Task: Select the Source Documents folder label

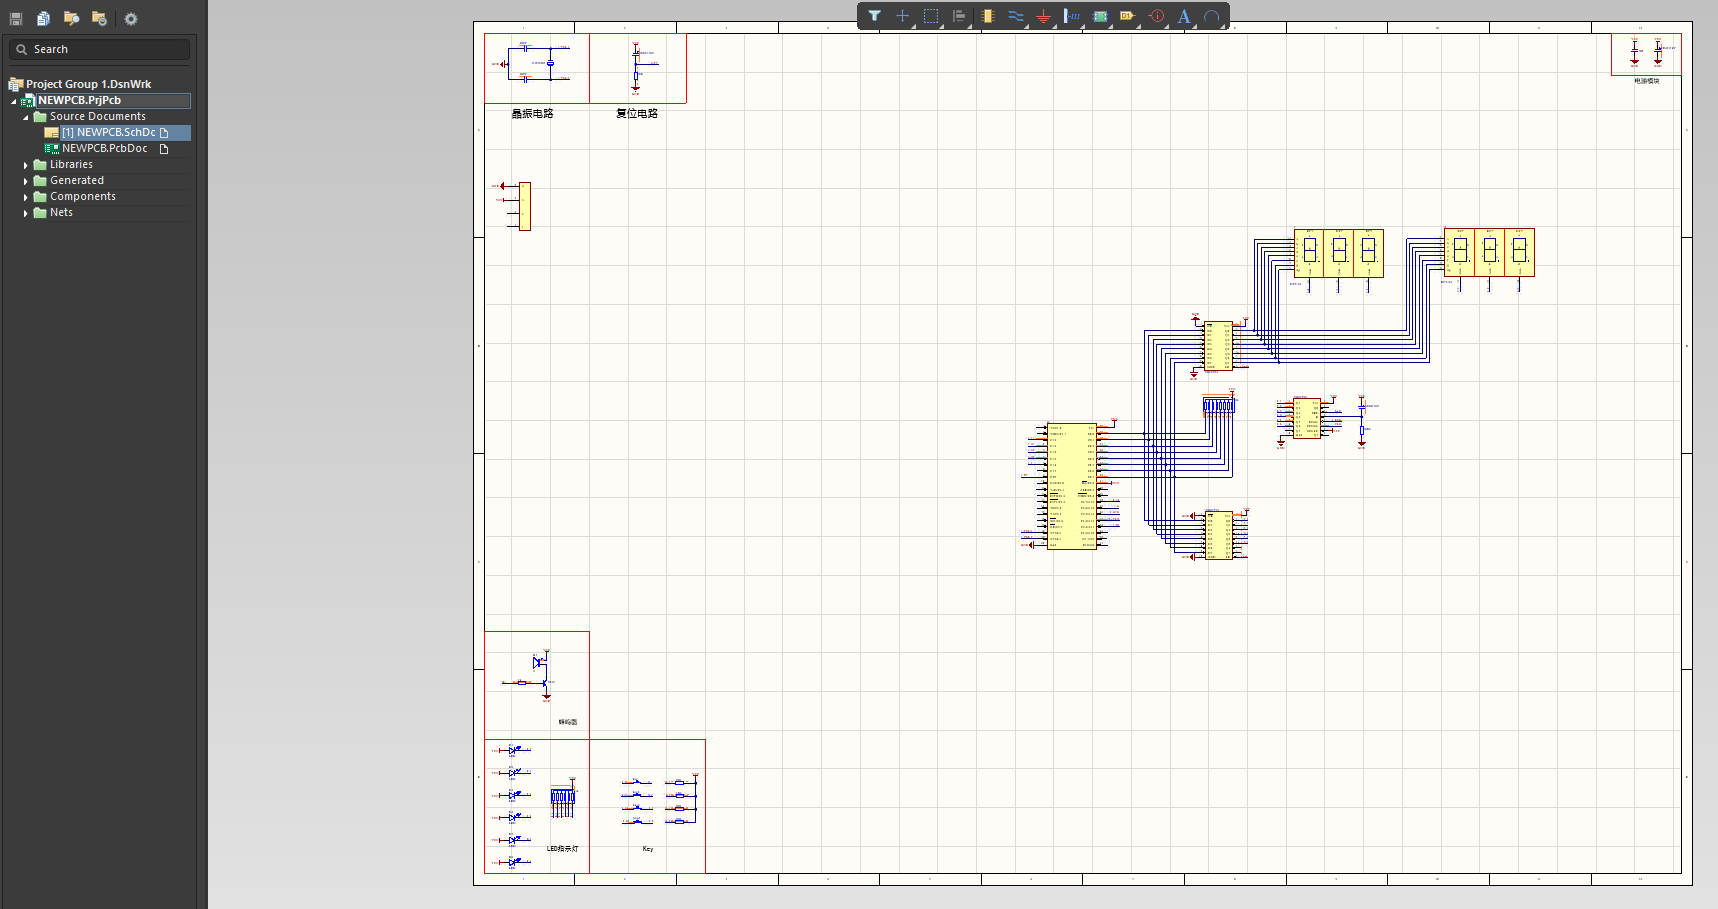Action: pyautogui.click(x=98, y=116)
